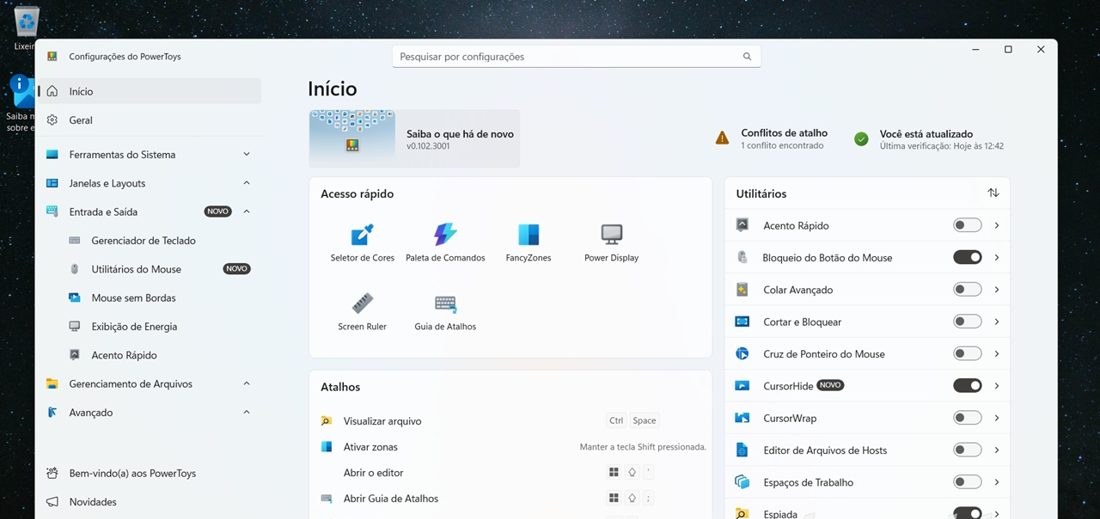Click the Visualizar arquivo shortcut icon

point(326,421)
